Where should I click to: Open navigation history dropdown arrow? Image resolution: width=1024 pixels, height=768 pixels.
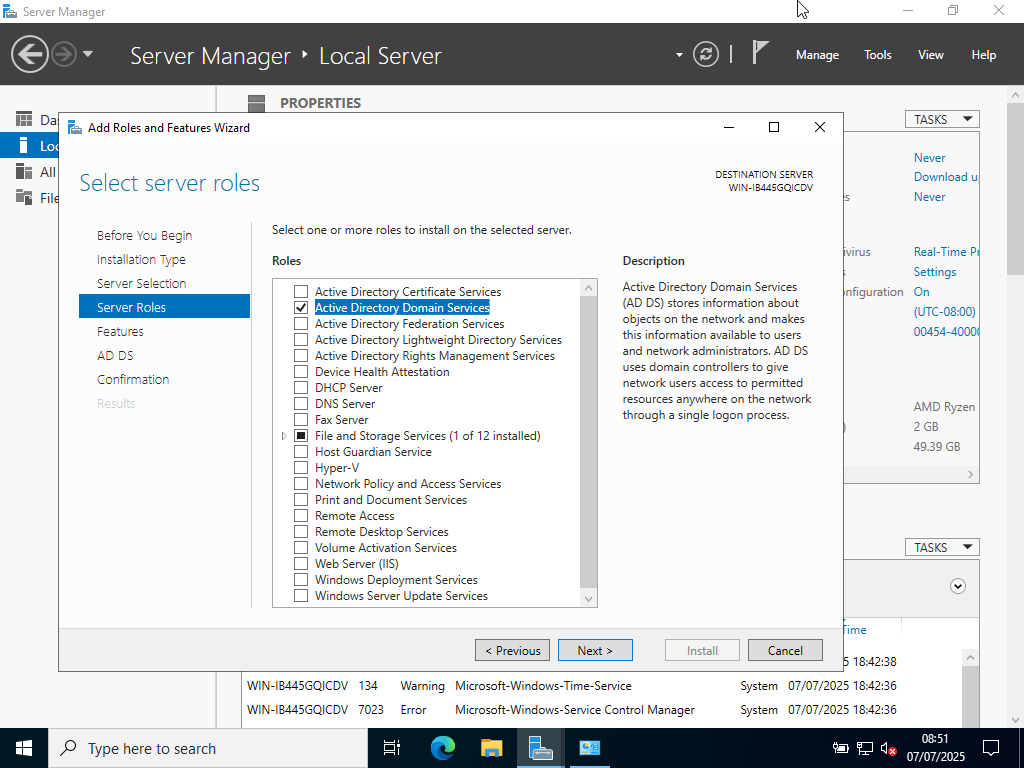pyautogui.click(x=88, y=54)
